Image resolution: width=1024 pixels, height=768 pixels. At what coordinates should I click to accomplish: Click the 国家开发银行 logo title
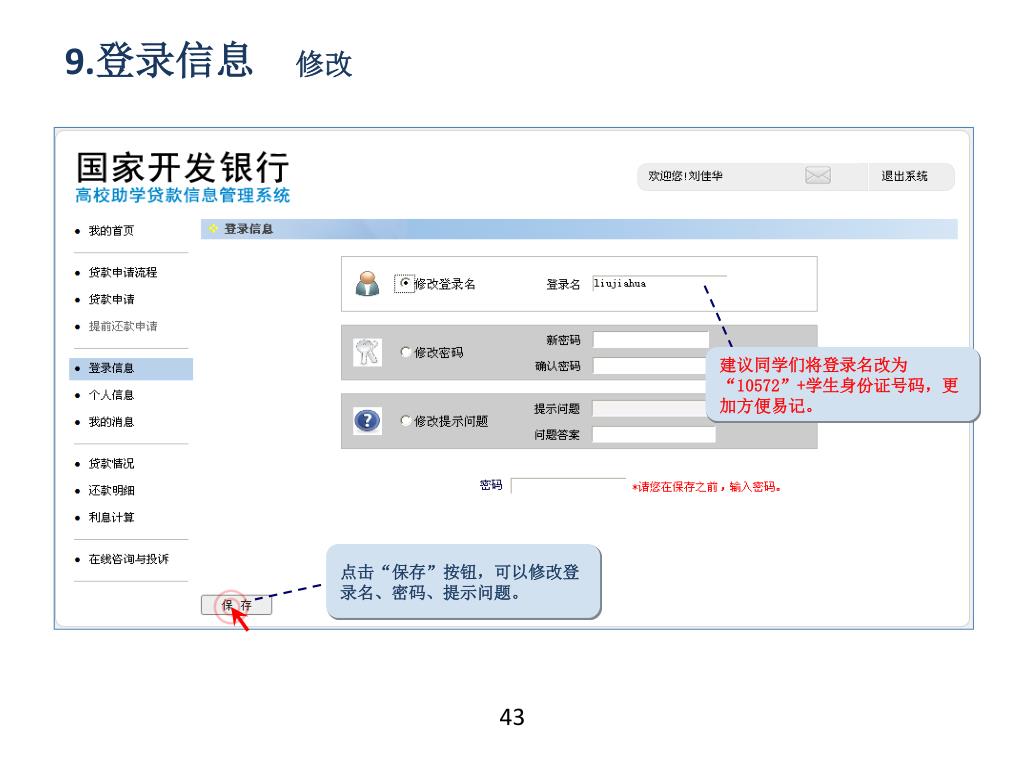(182, 167)
